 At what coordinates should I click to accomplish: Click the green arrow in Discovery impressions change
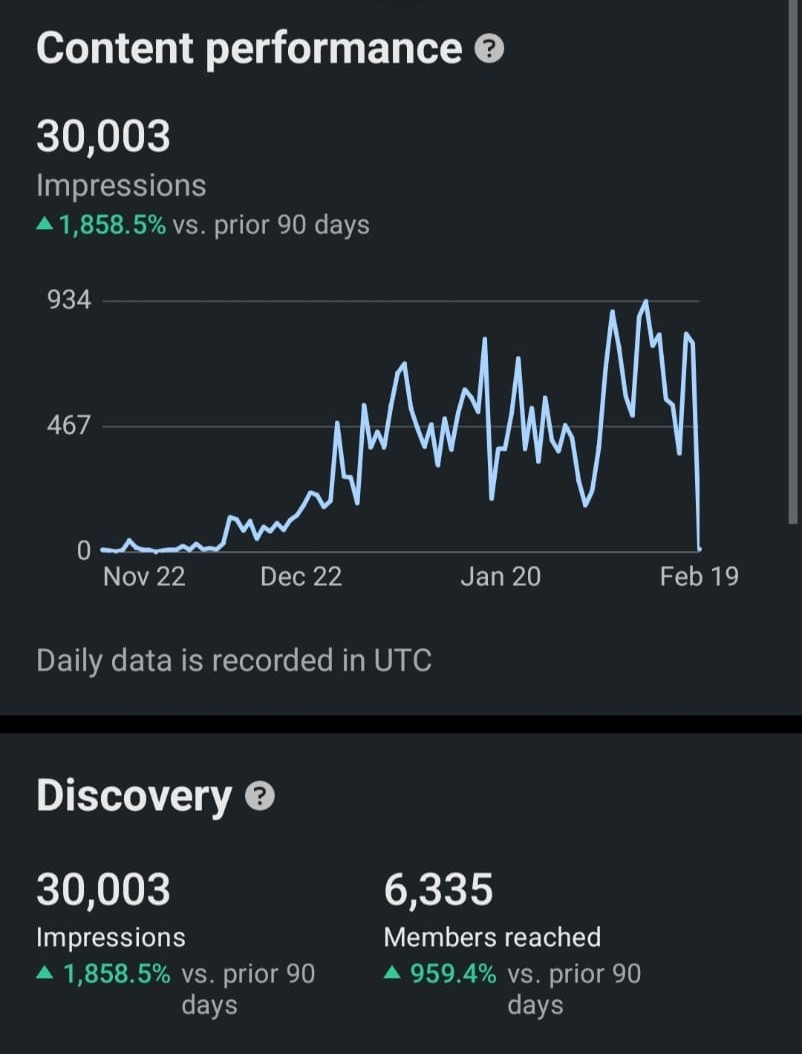tap(46, 974)
